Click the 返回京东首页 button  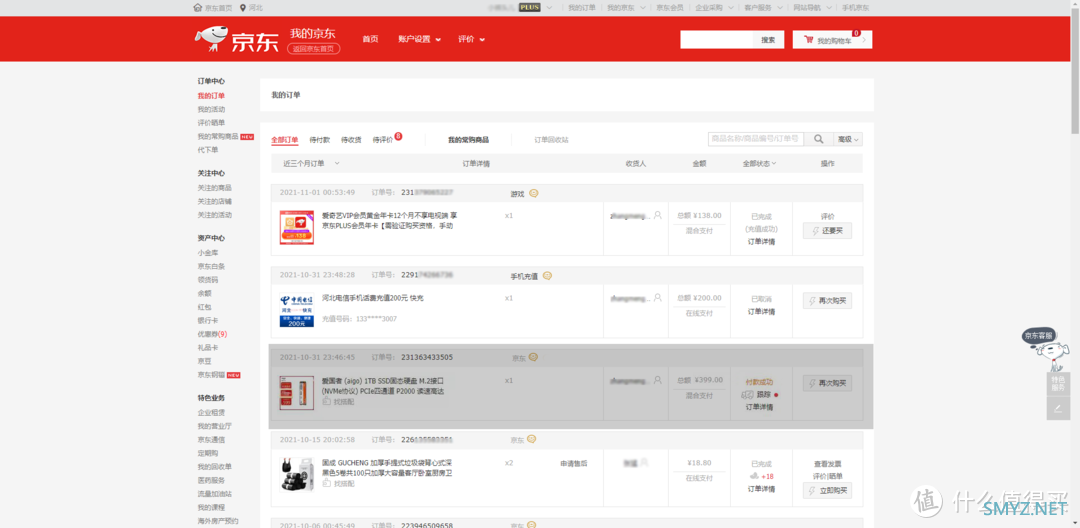pyautogui.click(x=313, y=49)
